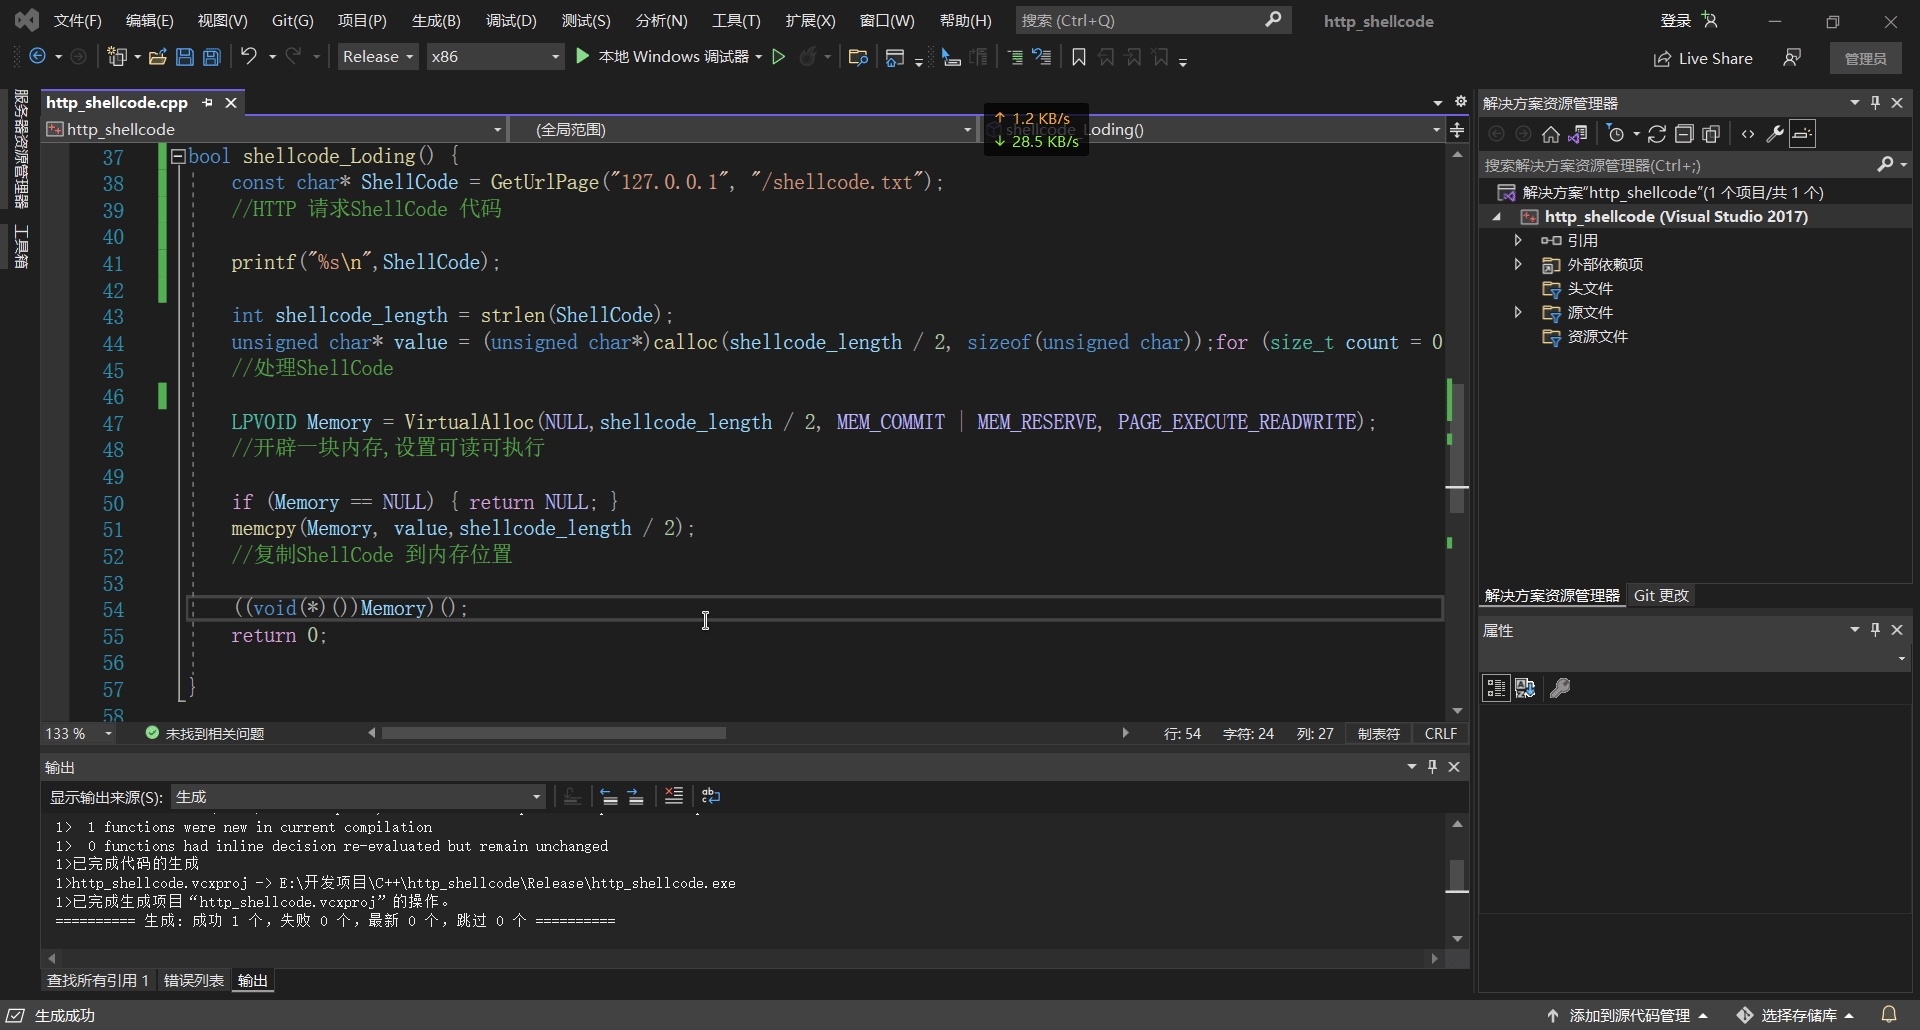Go to previous message in output
This screenshot has height=1030, width=1920.
[609, 796]
